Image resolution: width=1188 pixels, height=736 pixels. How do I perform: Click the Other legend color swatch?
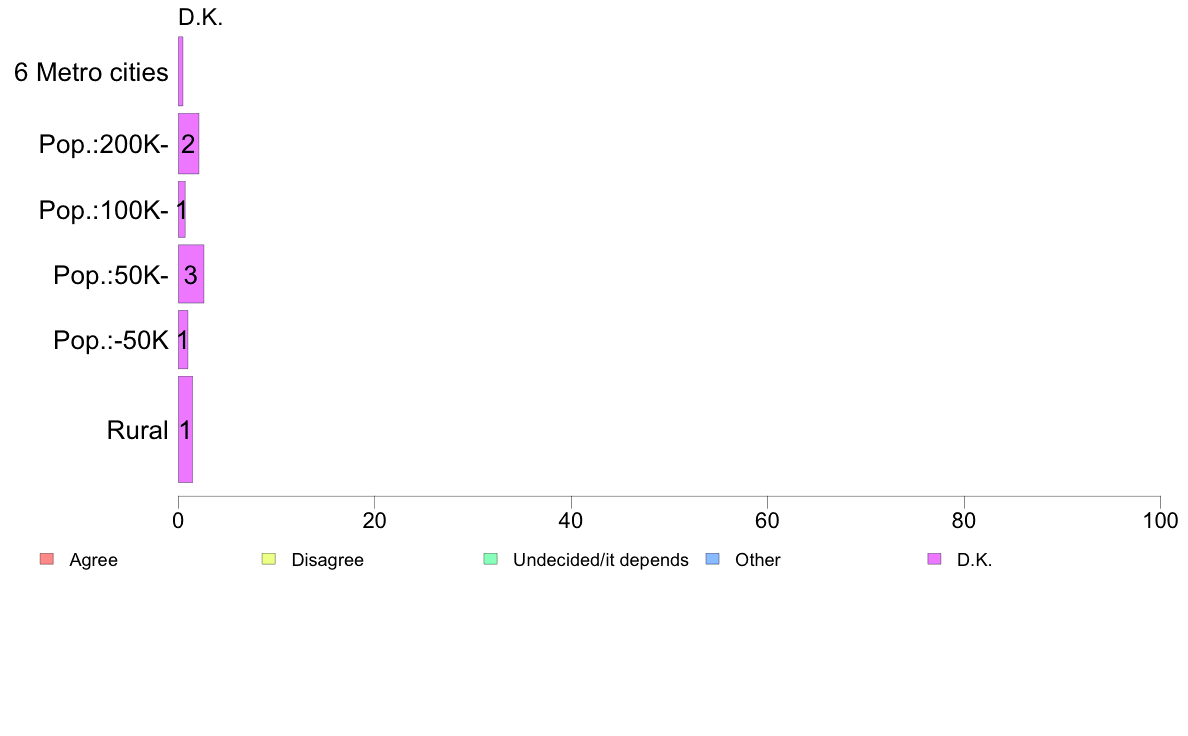pyautogui.click(x=713, y=559)
